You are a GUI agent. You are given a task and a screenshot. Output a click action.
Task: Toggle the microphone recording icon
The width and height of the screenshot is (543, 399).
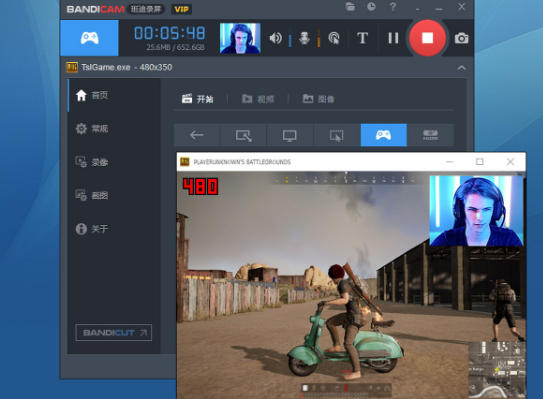[x=304, y=38]
